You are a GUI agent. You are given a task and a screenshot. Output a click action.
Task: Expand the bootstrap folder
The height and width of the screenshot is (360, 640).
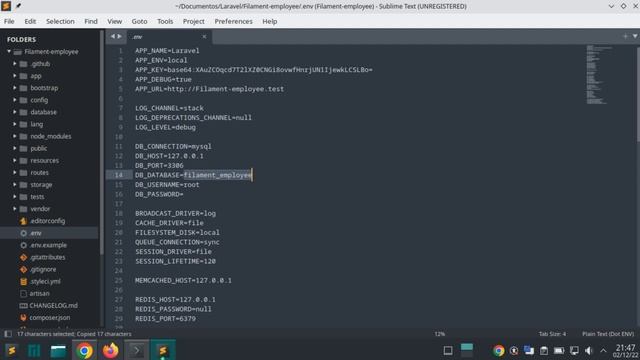[x=15, y=88]
